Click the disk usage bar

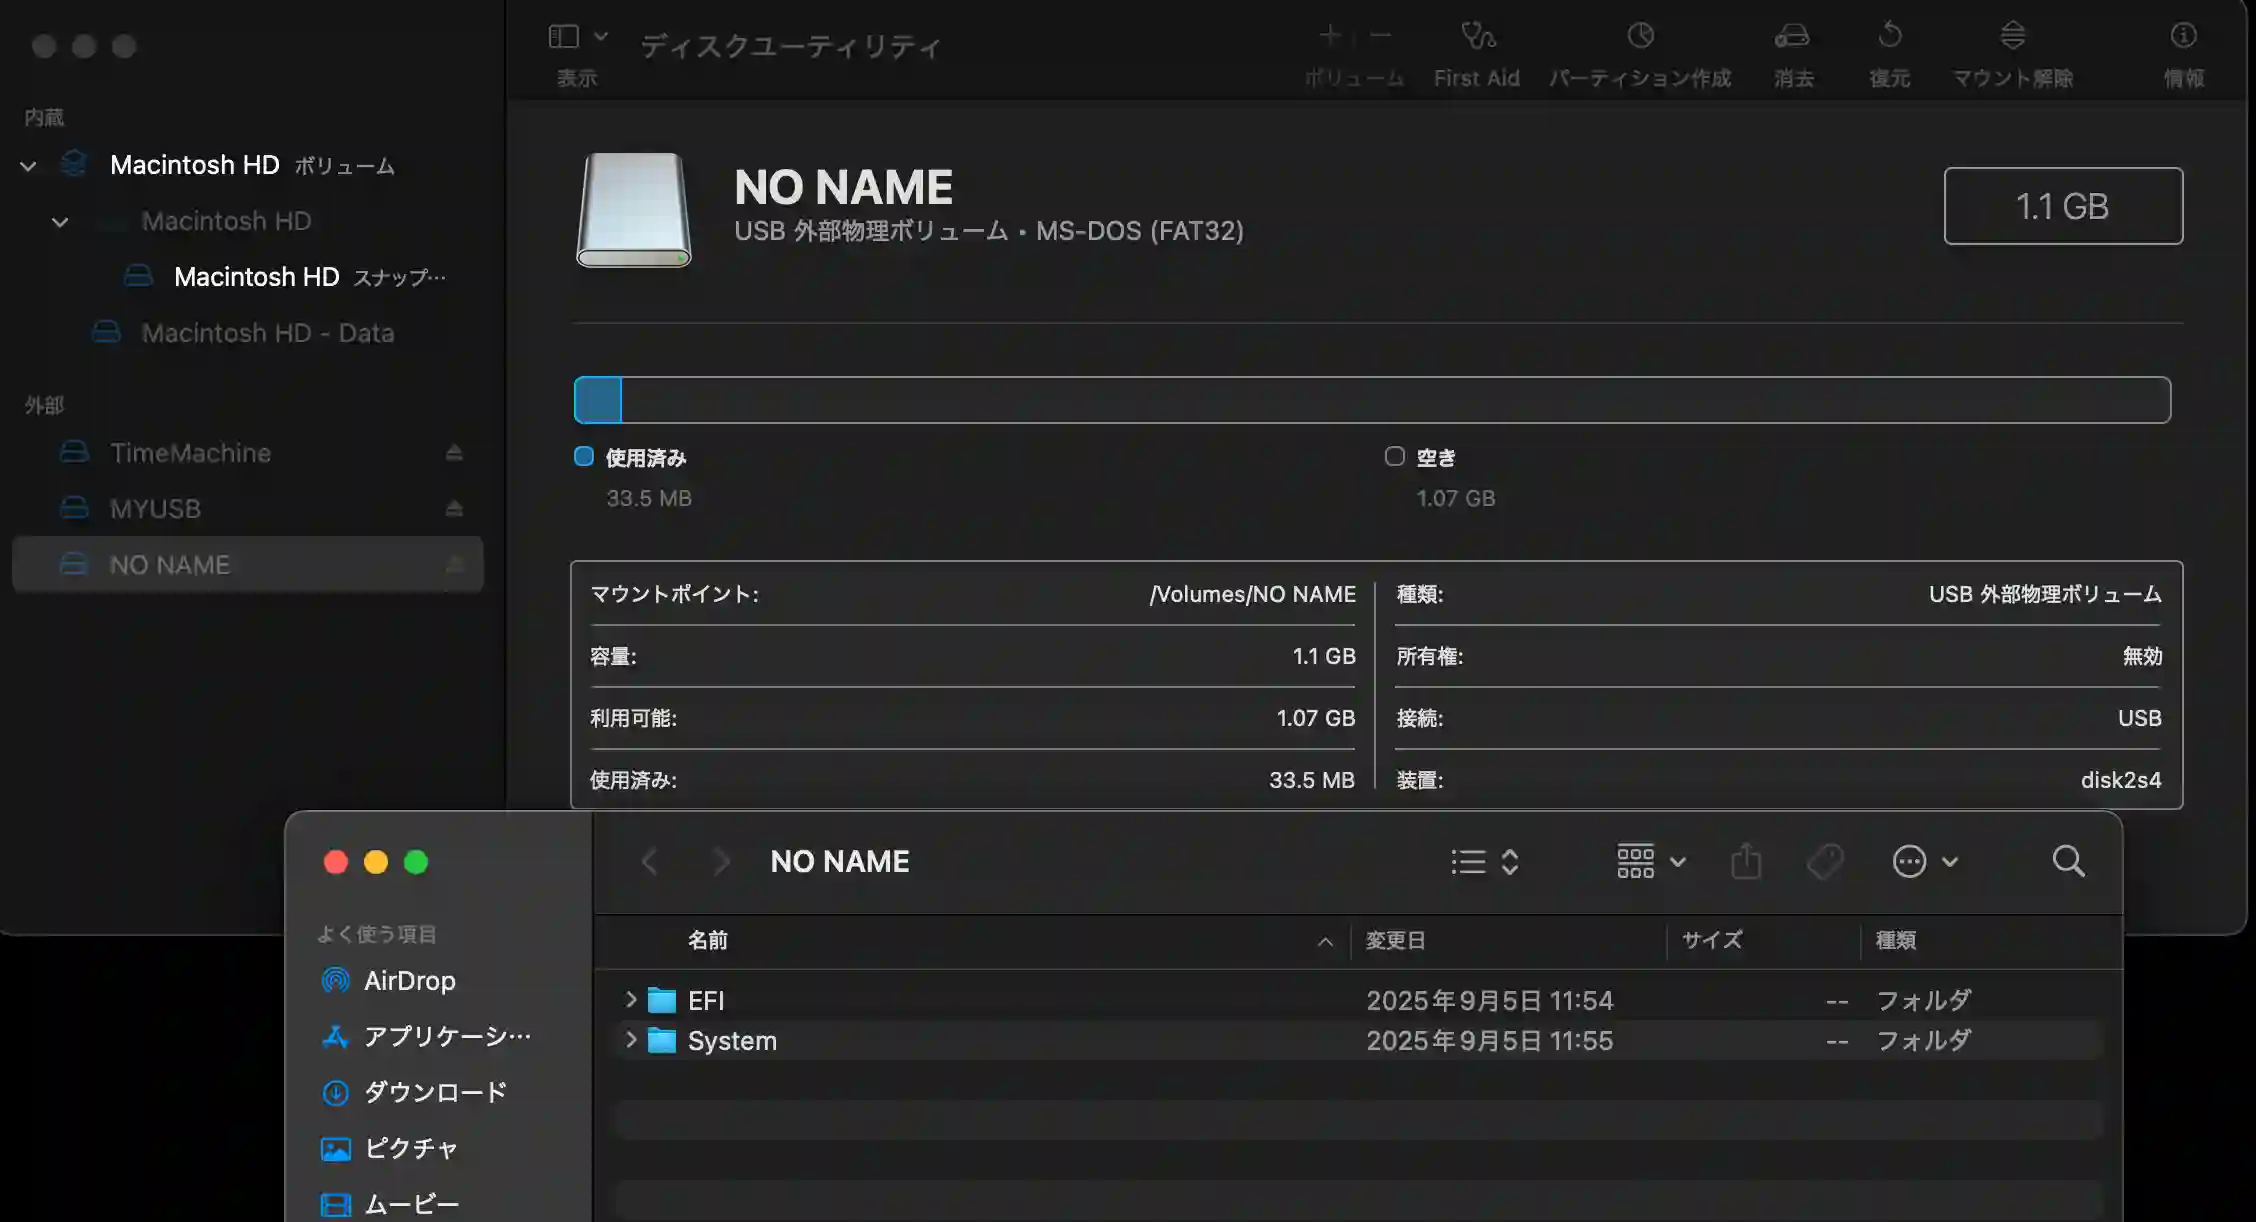1372,400
